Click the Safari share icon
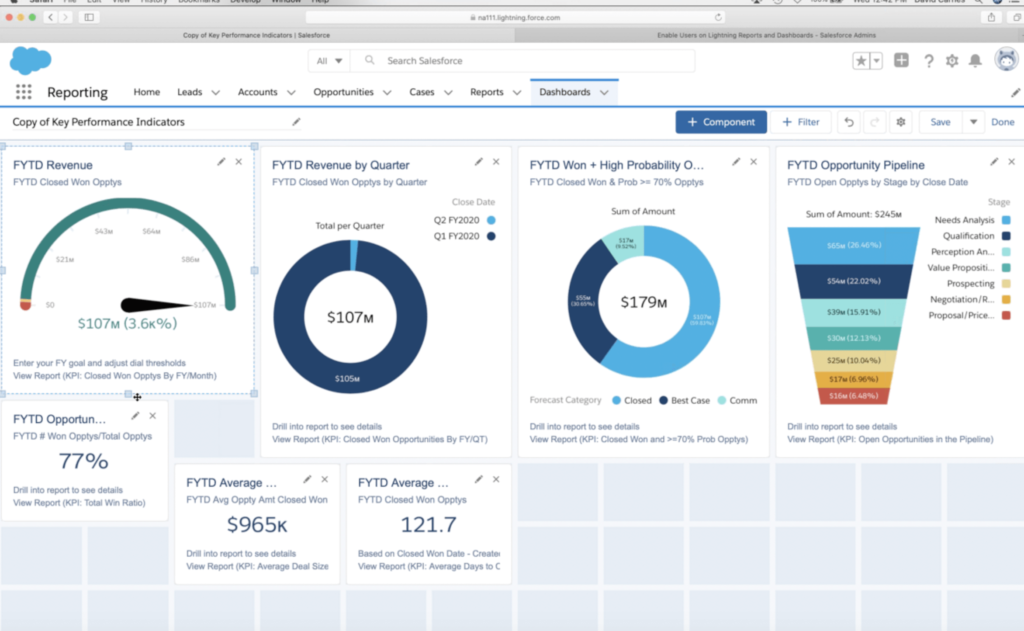The width and height of the screenshot is (1024, 631). (991, 18)
